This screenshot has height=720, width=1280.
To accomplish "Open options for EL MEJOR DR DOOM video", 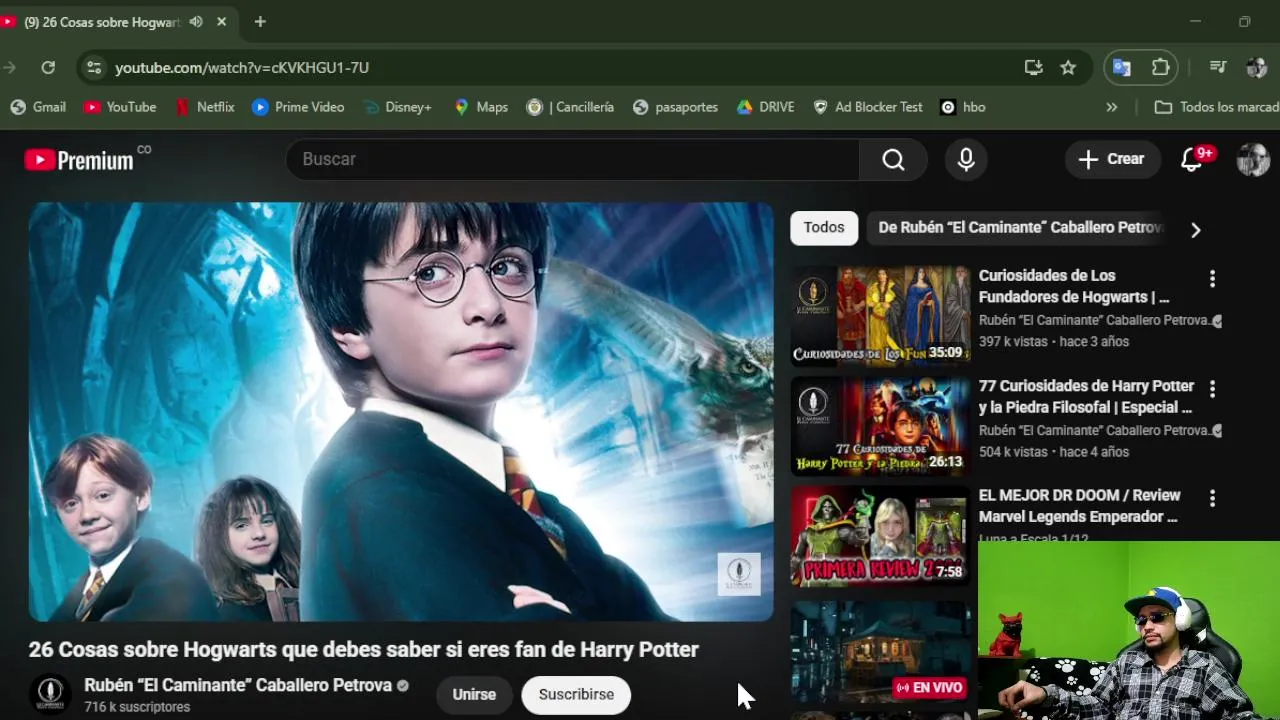I will point(1212,498).
